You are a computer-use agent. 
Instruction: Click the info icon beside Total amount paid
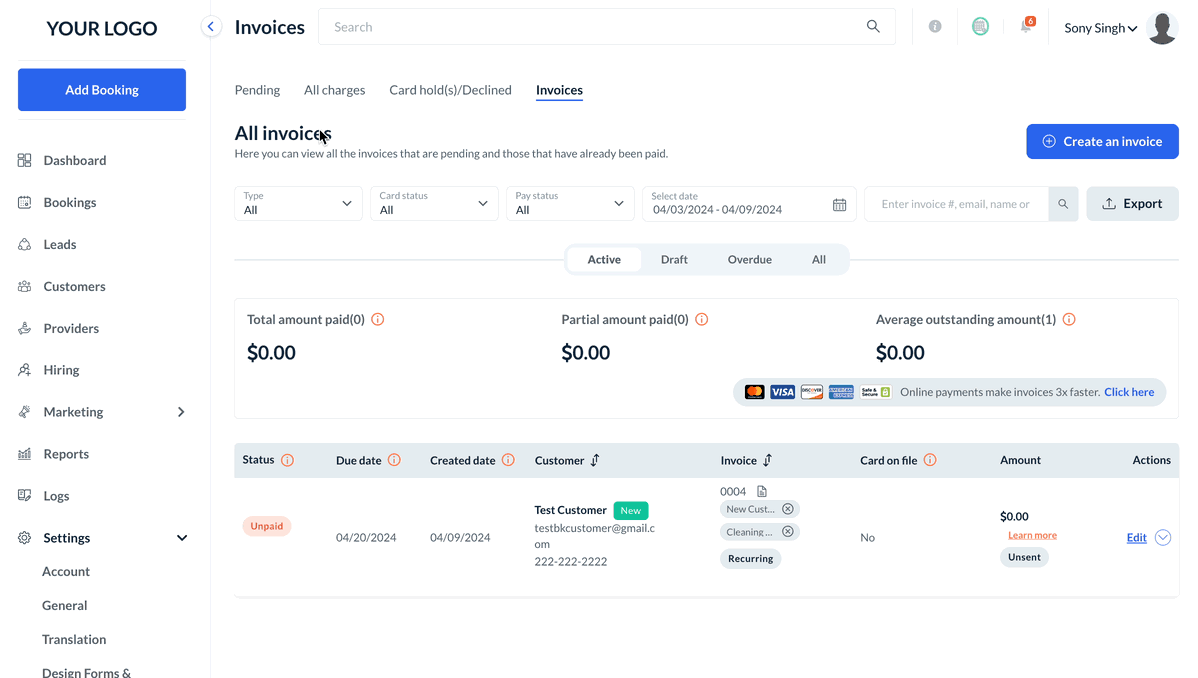[378, 320]
